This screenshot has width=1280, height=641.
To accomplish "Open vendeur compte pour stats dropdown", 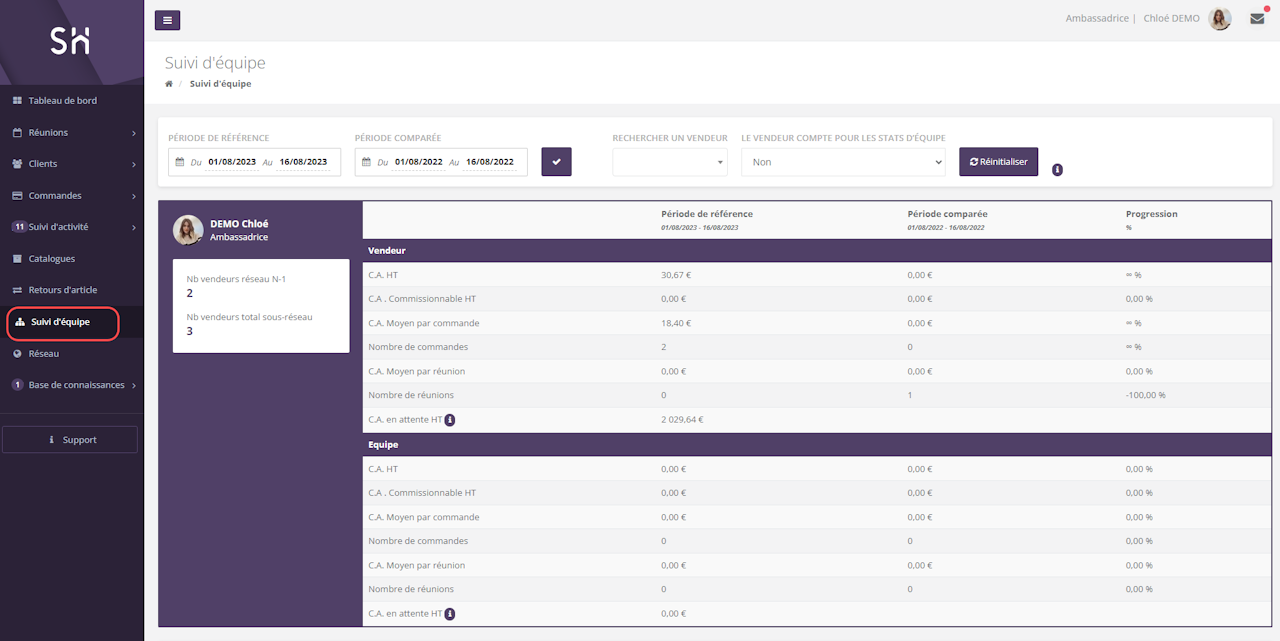I will point(842,162).
